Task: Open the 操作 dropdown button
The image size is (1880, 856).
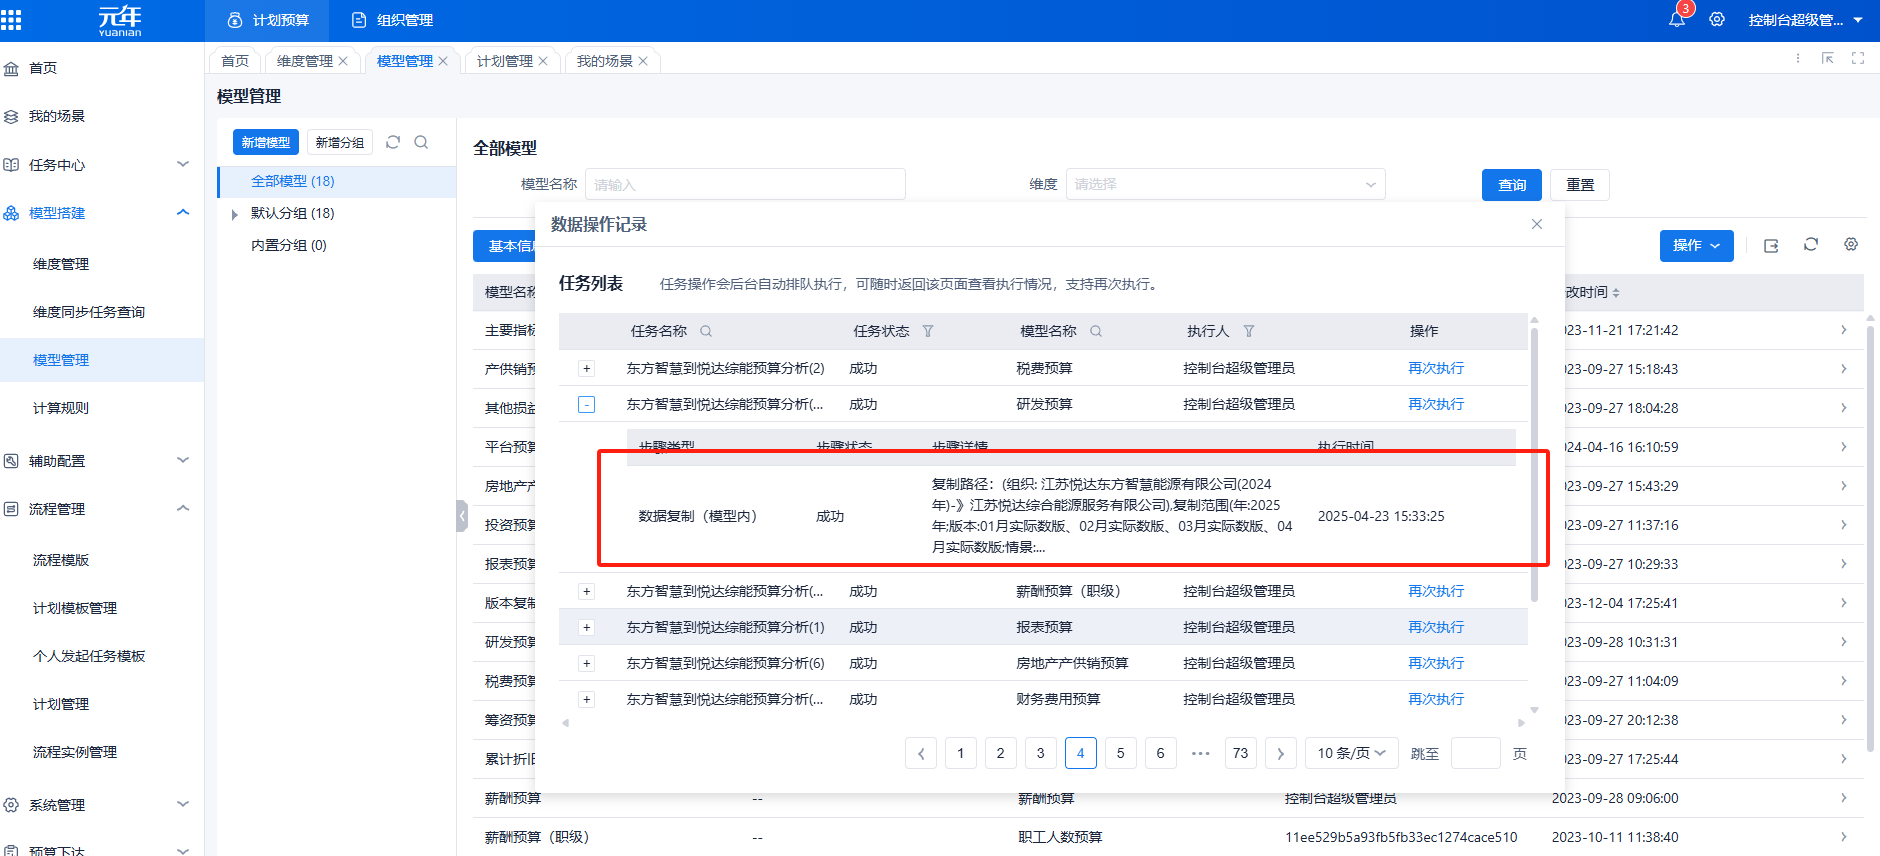Action: pos(1696,245)
